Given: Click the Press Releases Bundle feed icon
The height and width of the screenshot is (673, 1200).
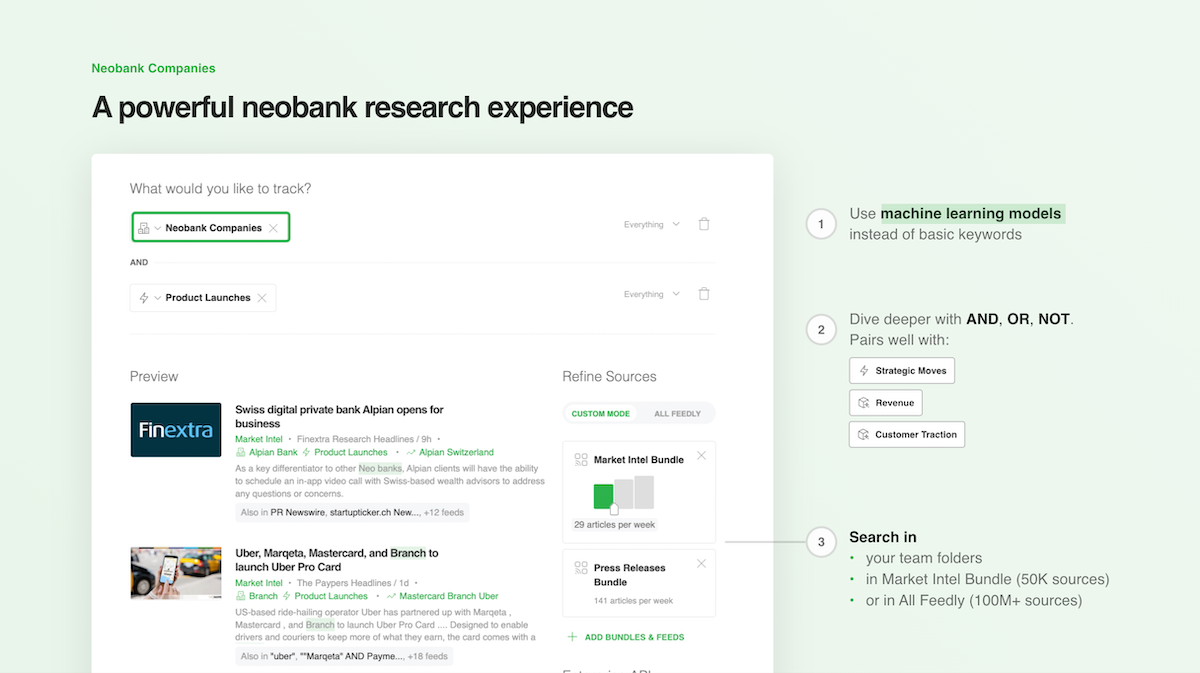Looking at the screenshot, I should [581, 568].
